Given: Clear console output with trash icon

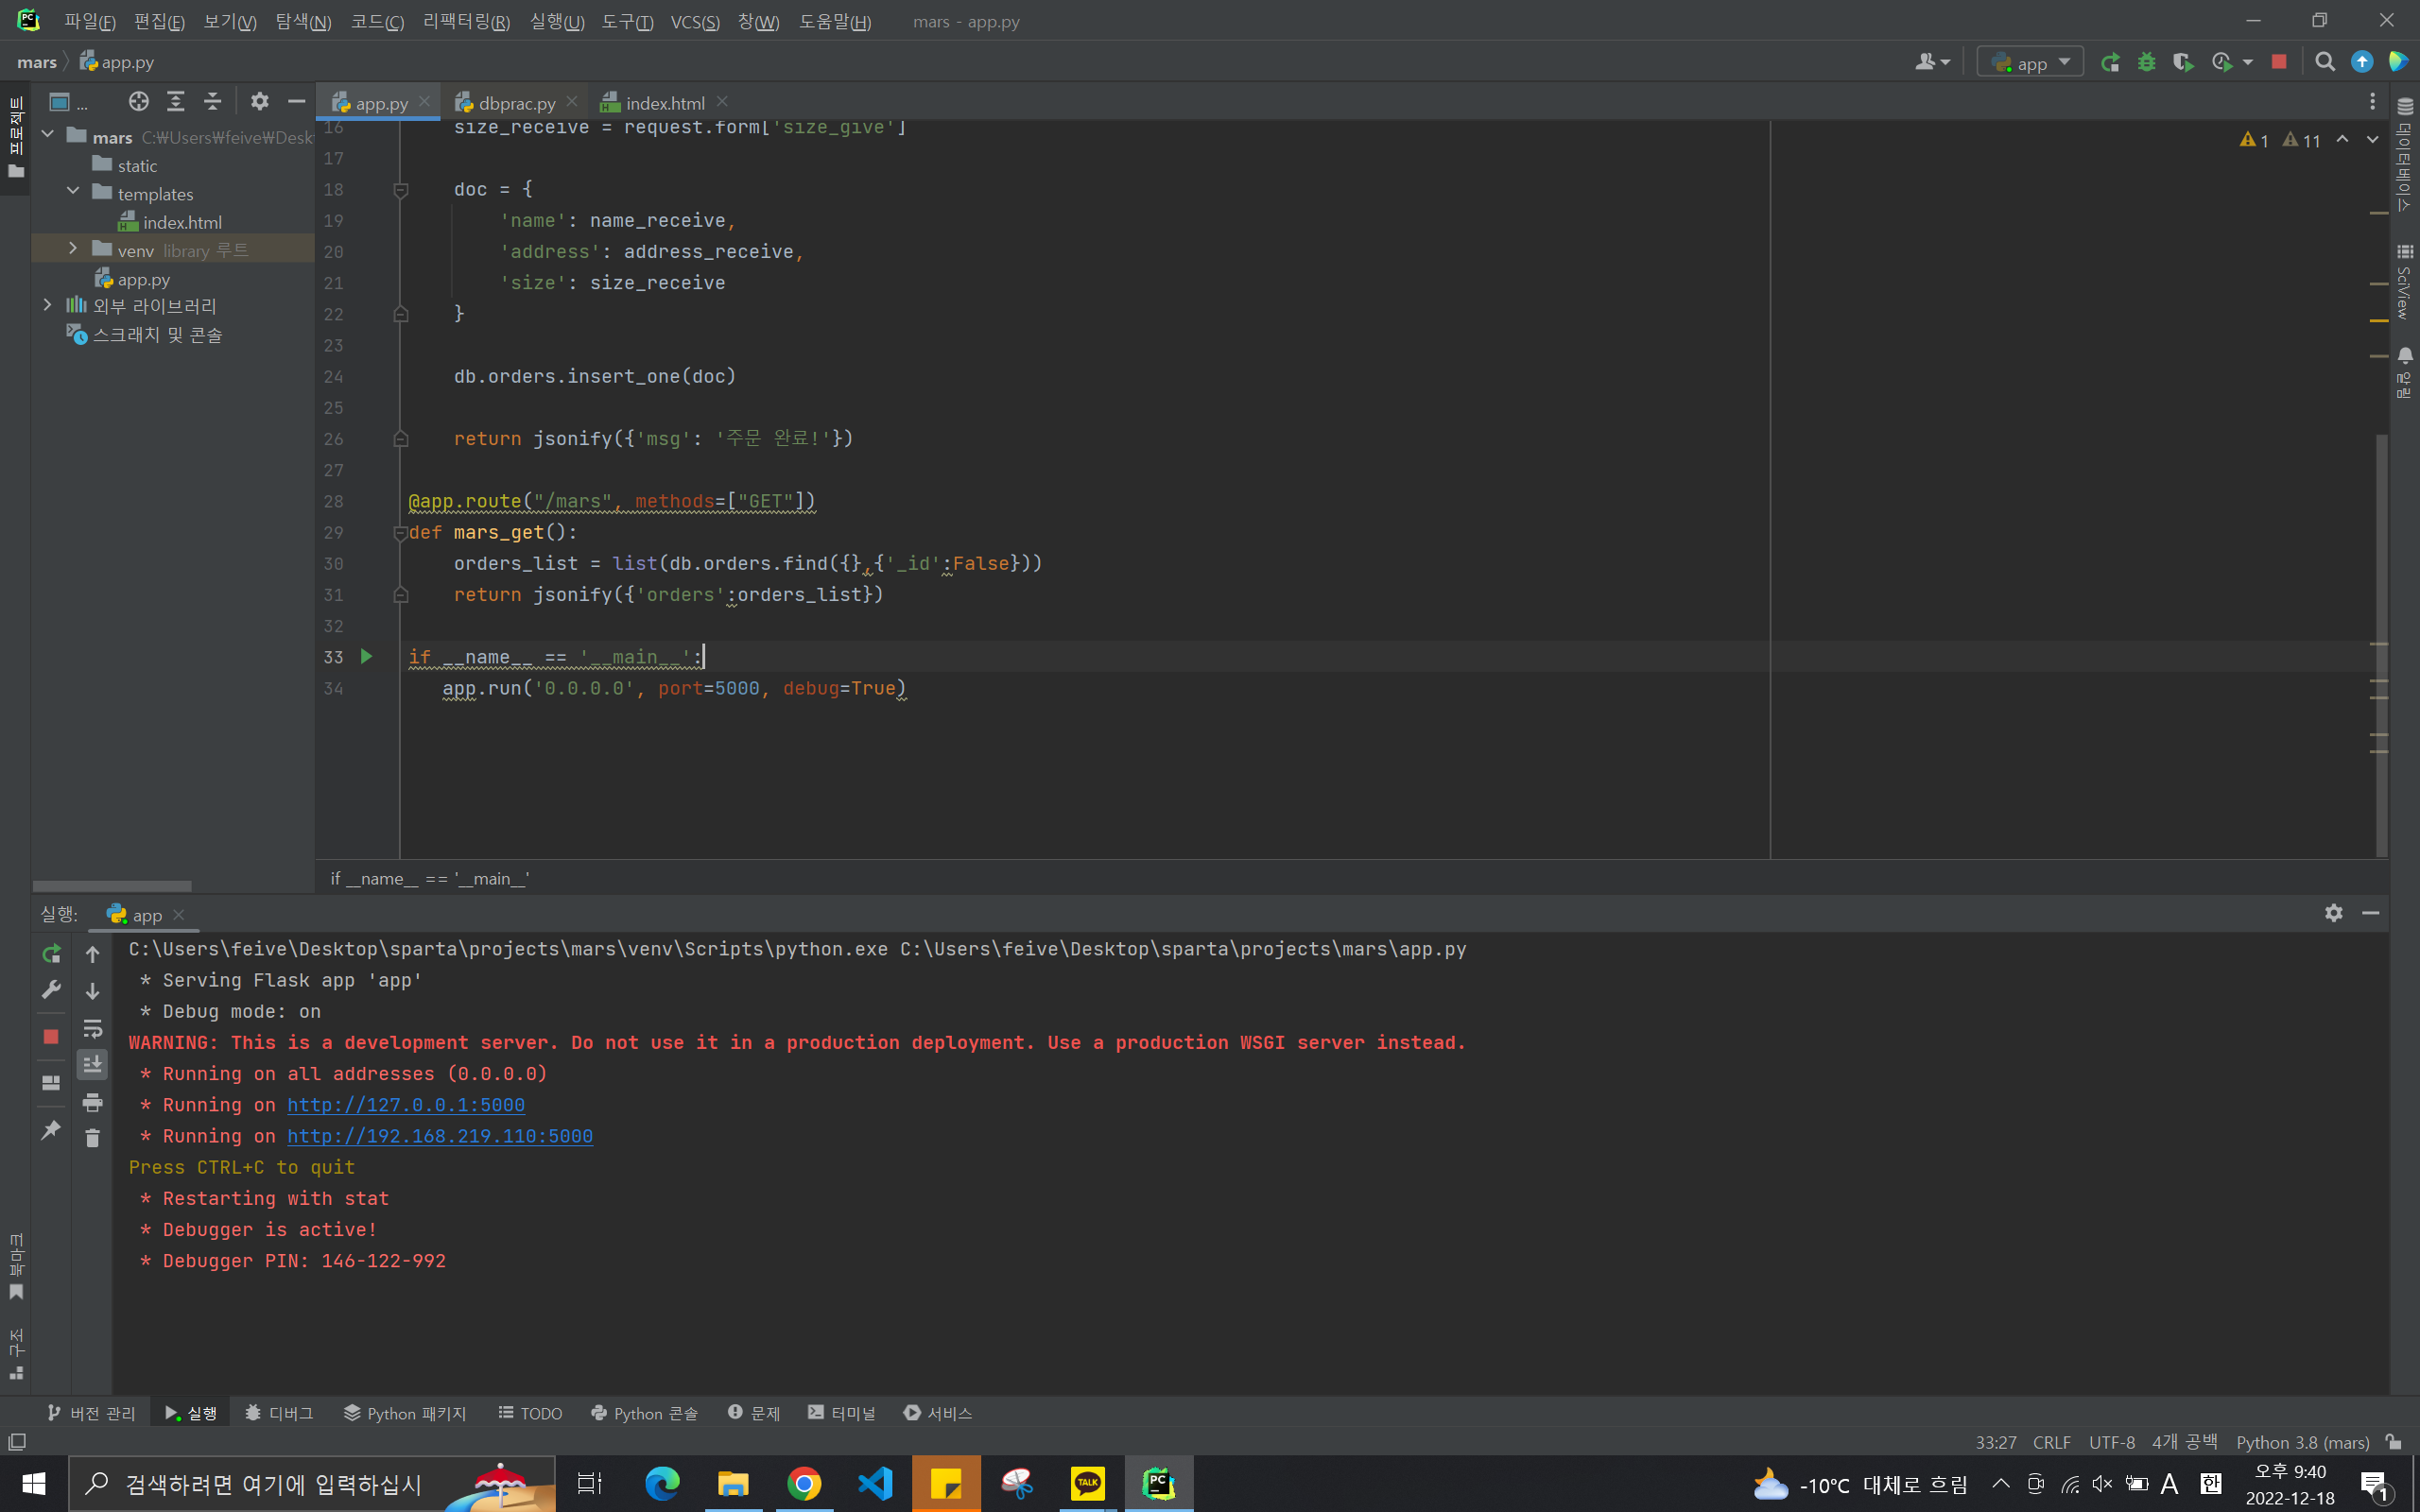Looking at the screenshot, I should 92,1138.
